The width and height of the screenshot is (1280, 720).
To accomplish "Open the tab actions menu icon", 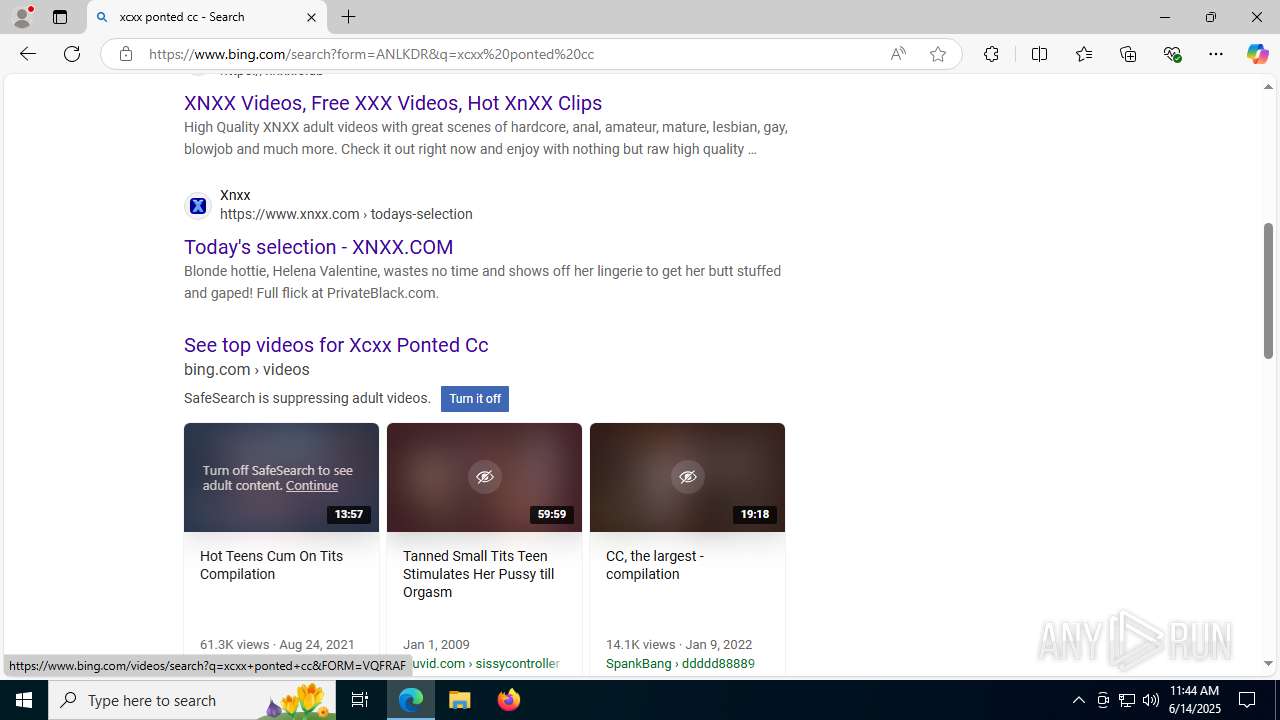I will pos(60,17).
